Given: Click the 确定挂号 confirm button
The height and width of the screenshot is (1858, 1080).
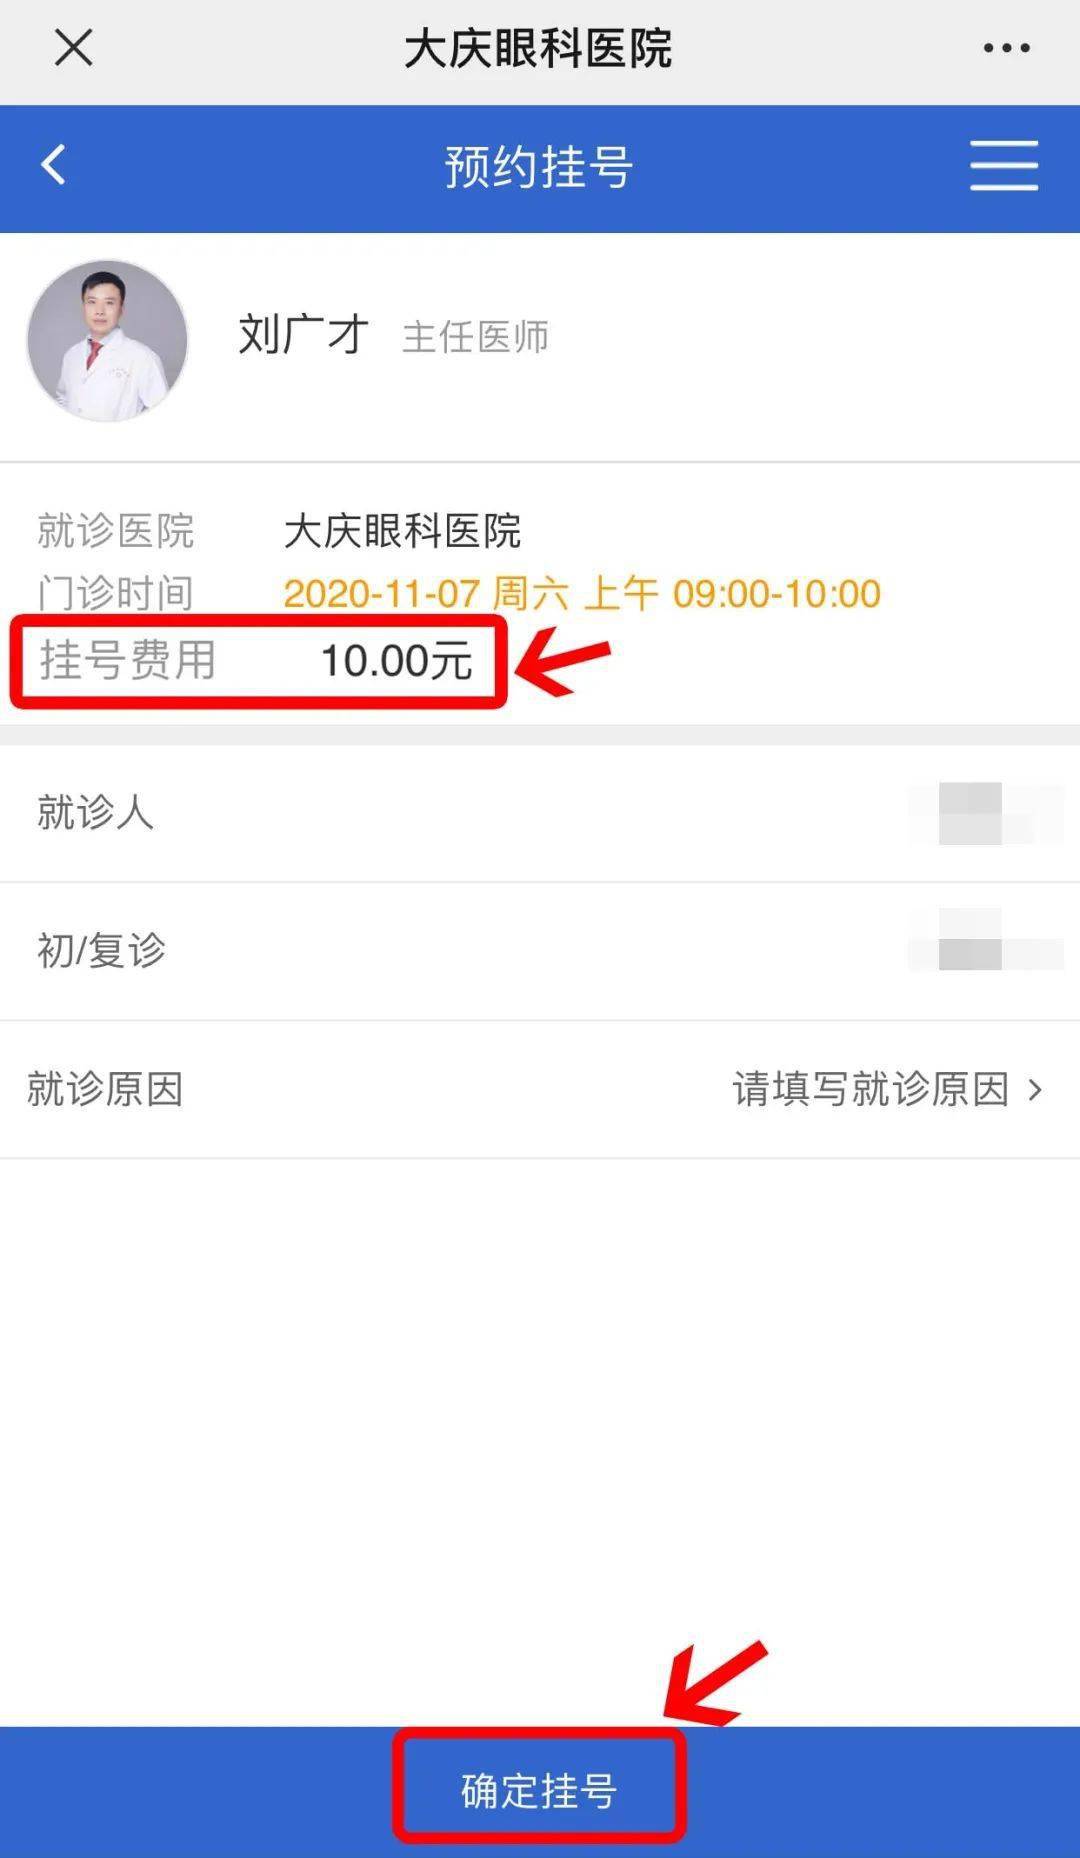Looking at the screenshot, I should click(x=539, y=1790).
